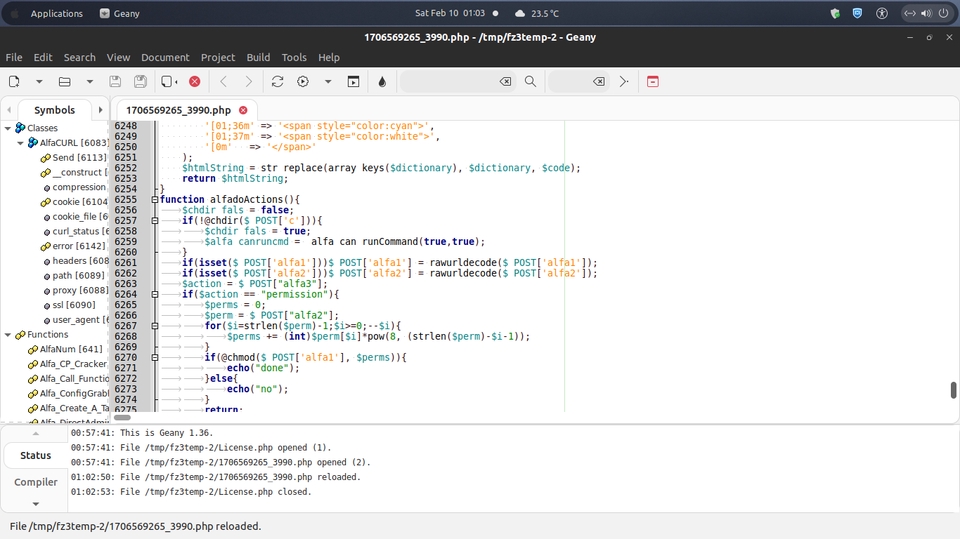Viewport: 960px width, 539px height.
Task: Open the Document menu
Action: pos(165,57)
